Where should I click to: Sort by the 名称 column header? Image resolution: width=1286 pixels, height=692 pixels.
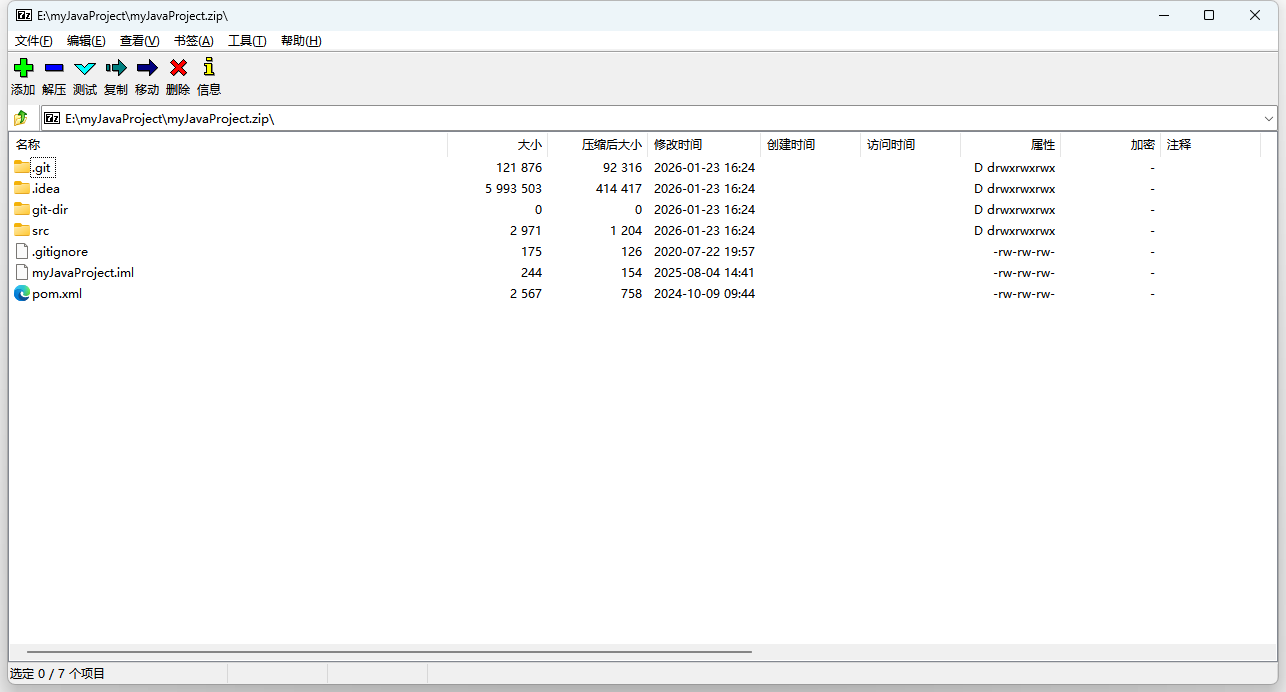[x=28, y=145]
